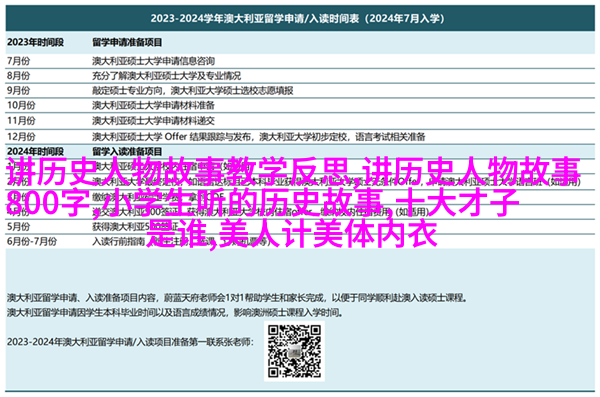Click the QR code for contacting 张老师
Image resolution: width=600 pixels, height=397 pixels.
(x=294, y=351)
